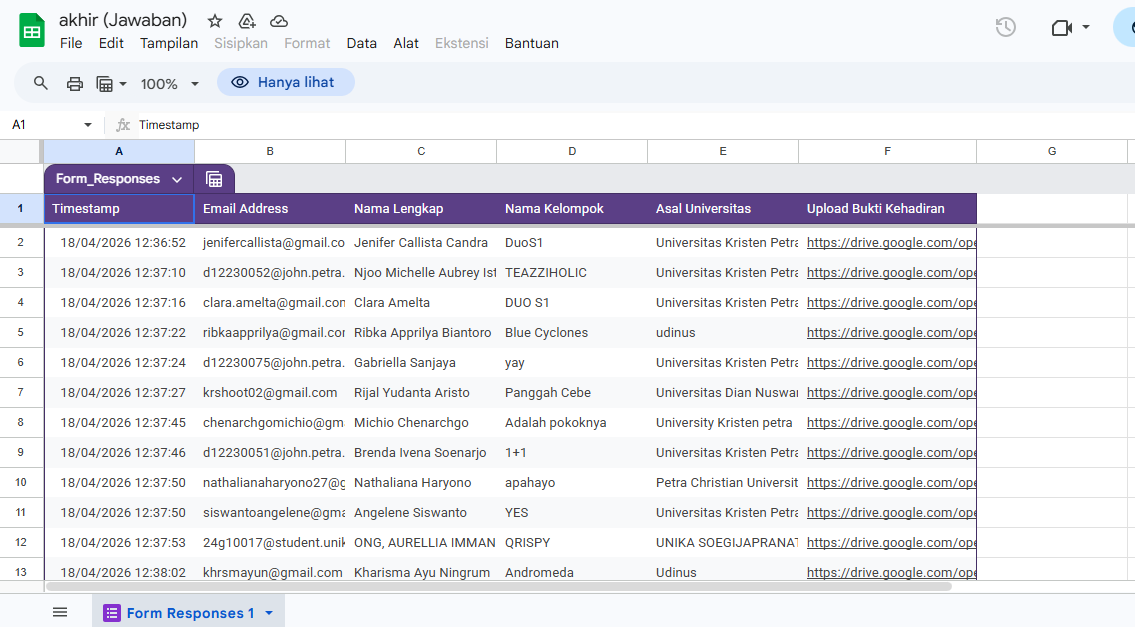Click the table calculator icon beside Form_Responses

[x=214, y=179]
